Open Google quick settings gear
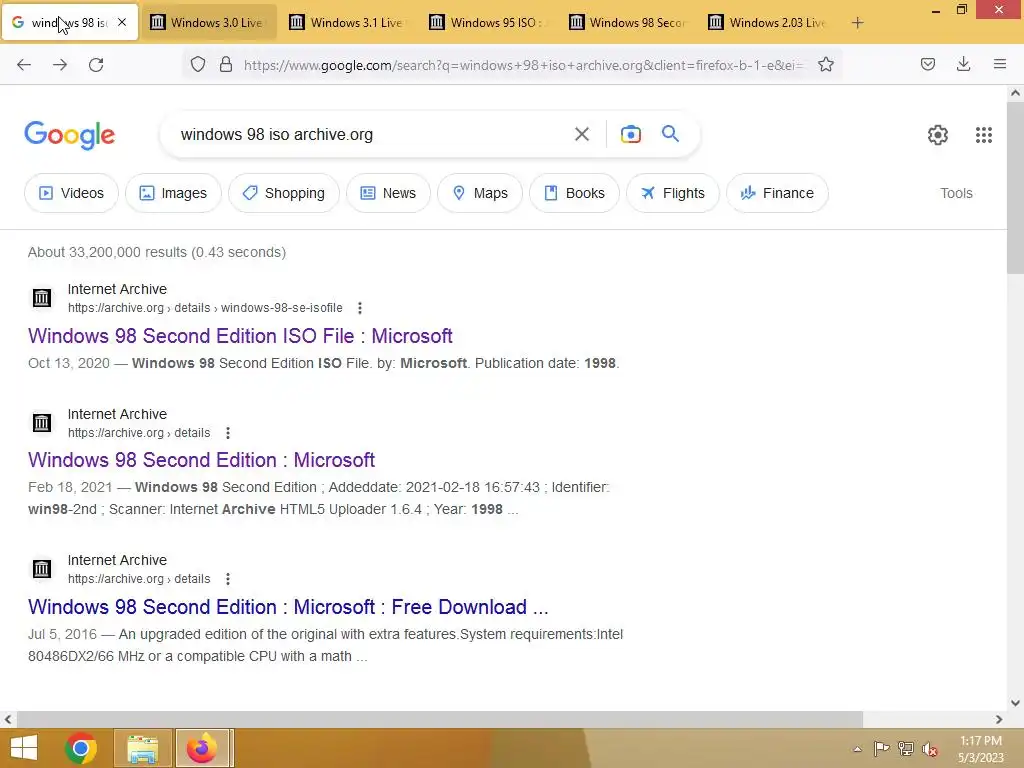Screen dimensions: 1024x768 pyautogui.click(x=938, y=135)
